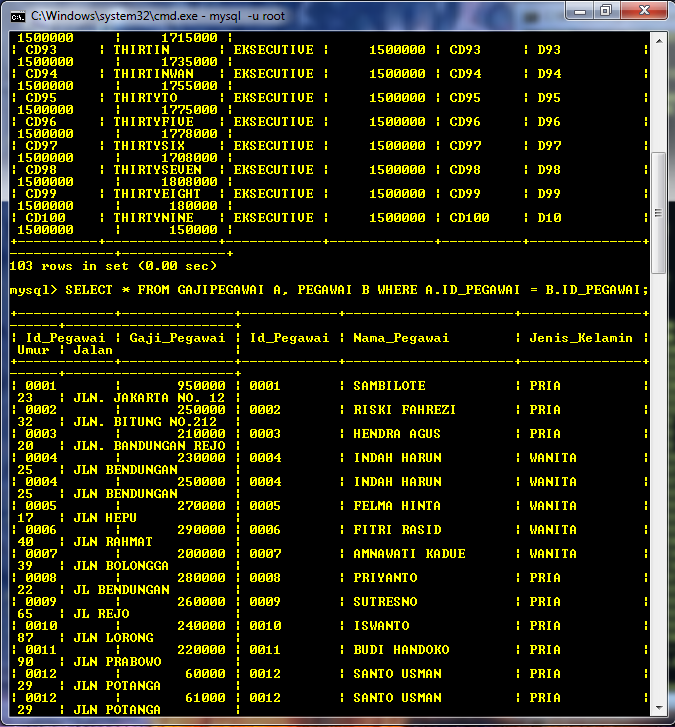Click the name THIRTYTO
The height and width of the screenshot is (727, 675).
pos(146,98)
